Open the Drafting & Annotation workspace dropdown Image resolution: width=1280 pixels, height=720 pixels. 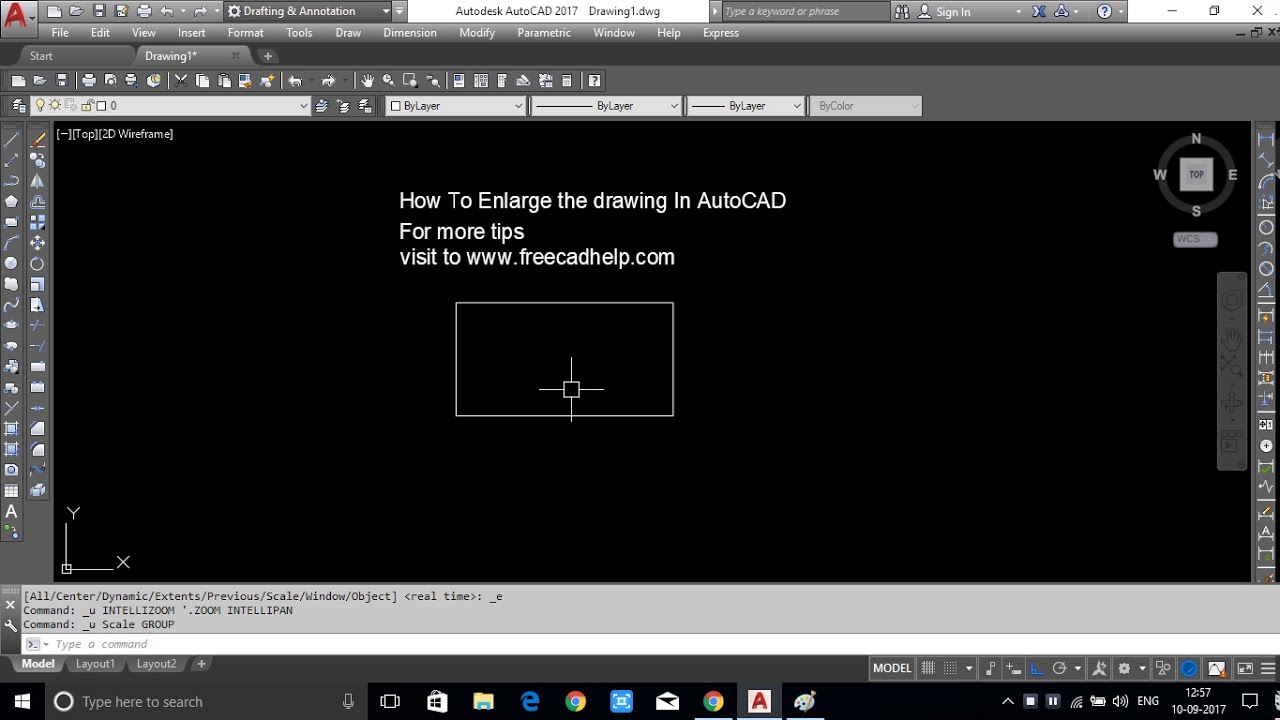tap(308, 11)
